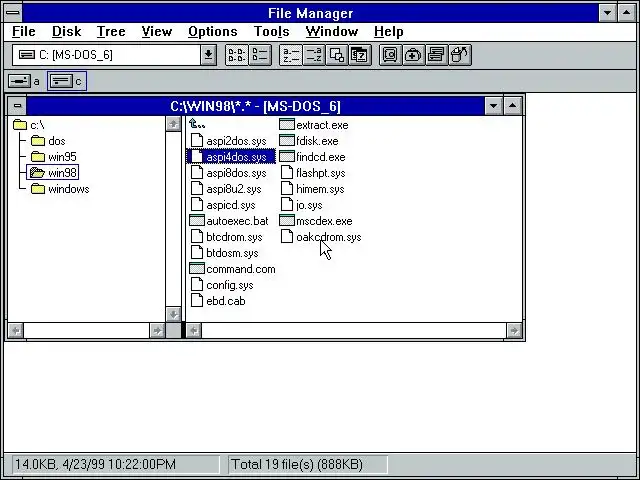Select the c:\ root folder in tree
The height and width of the screenshot is (480, 640).
(x=29, y=124)
